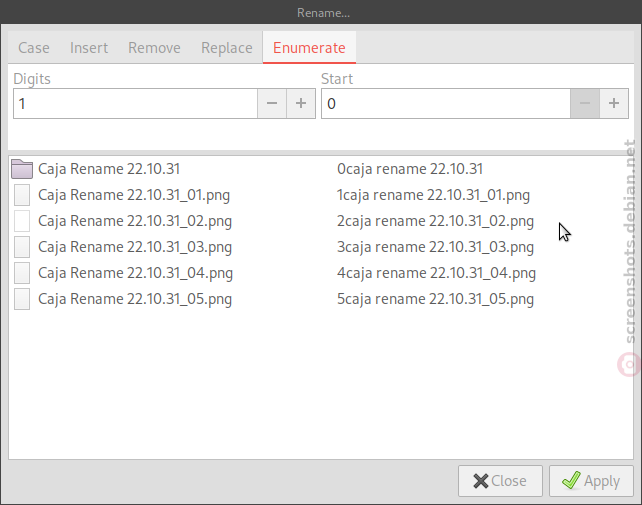Click new name 3caja rename 22.10.31_03.png
The image size is (642, 505).
(435, 247)
